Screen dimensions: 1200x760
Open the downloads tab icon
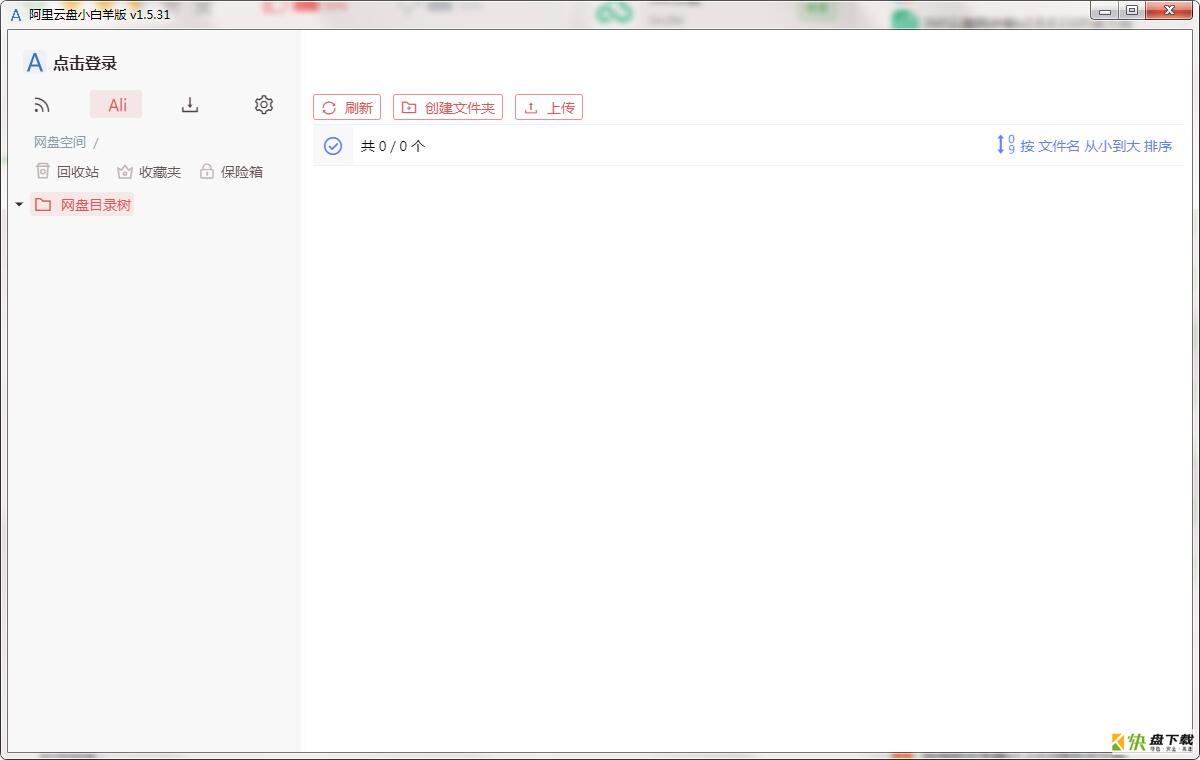click(x=190, y=105)
